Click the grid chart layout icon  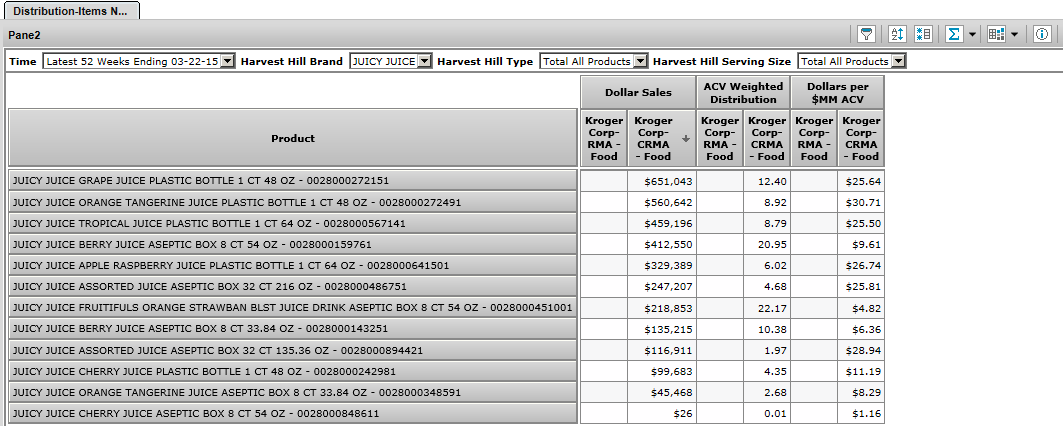(x=996, y=34)
